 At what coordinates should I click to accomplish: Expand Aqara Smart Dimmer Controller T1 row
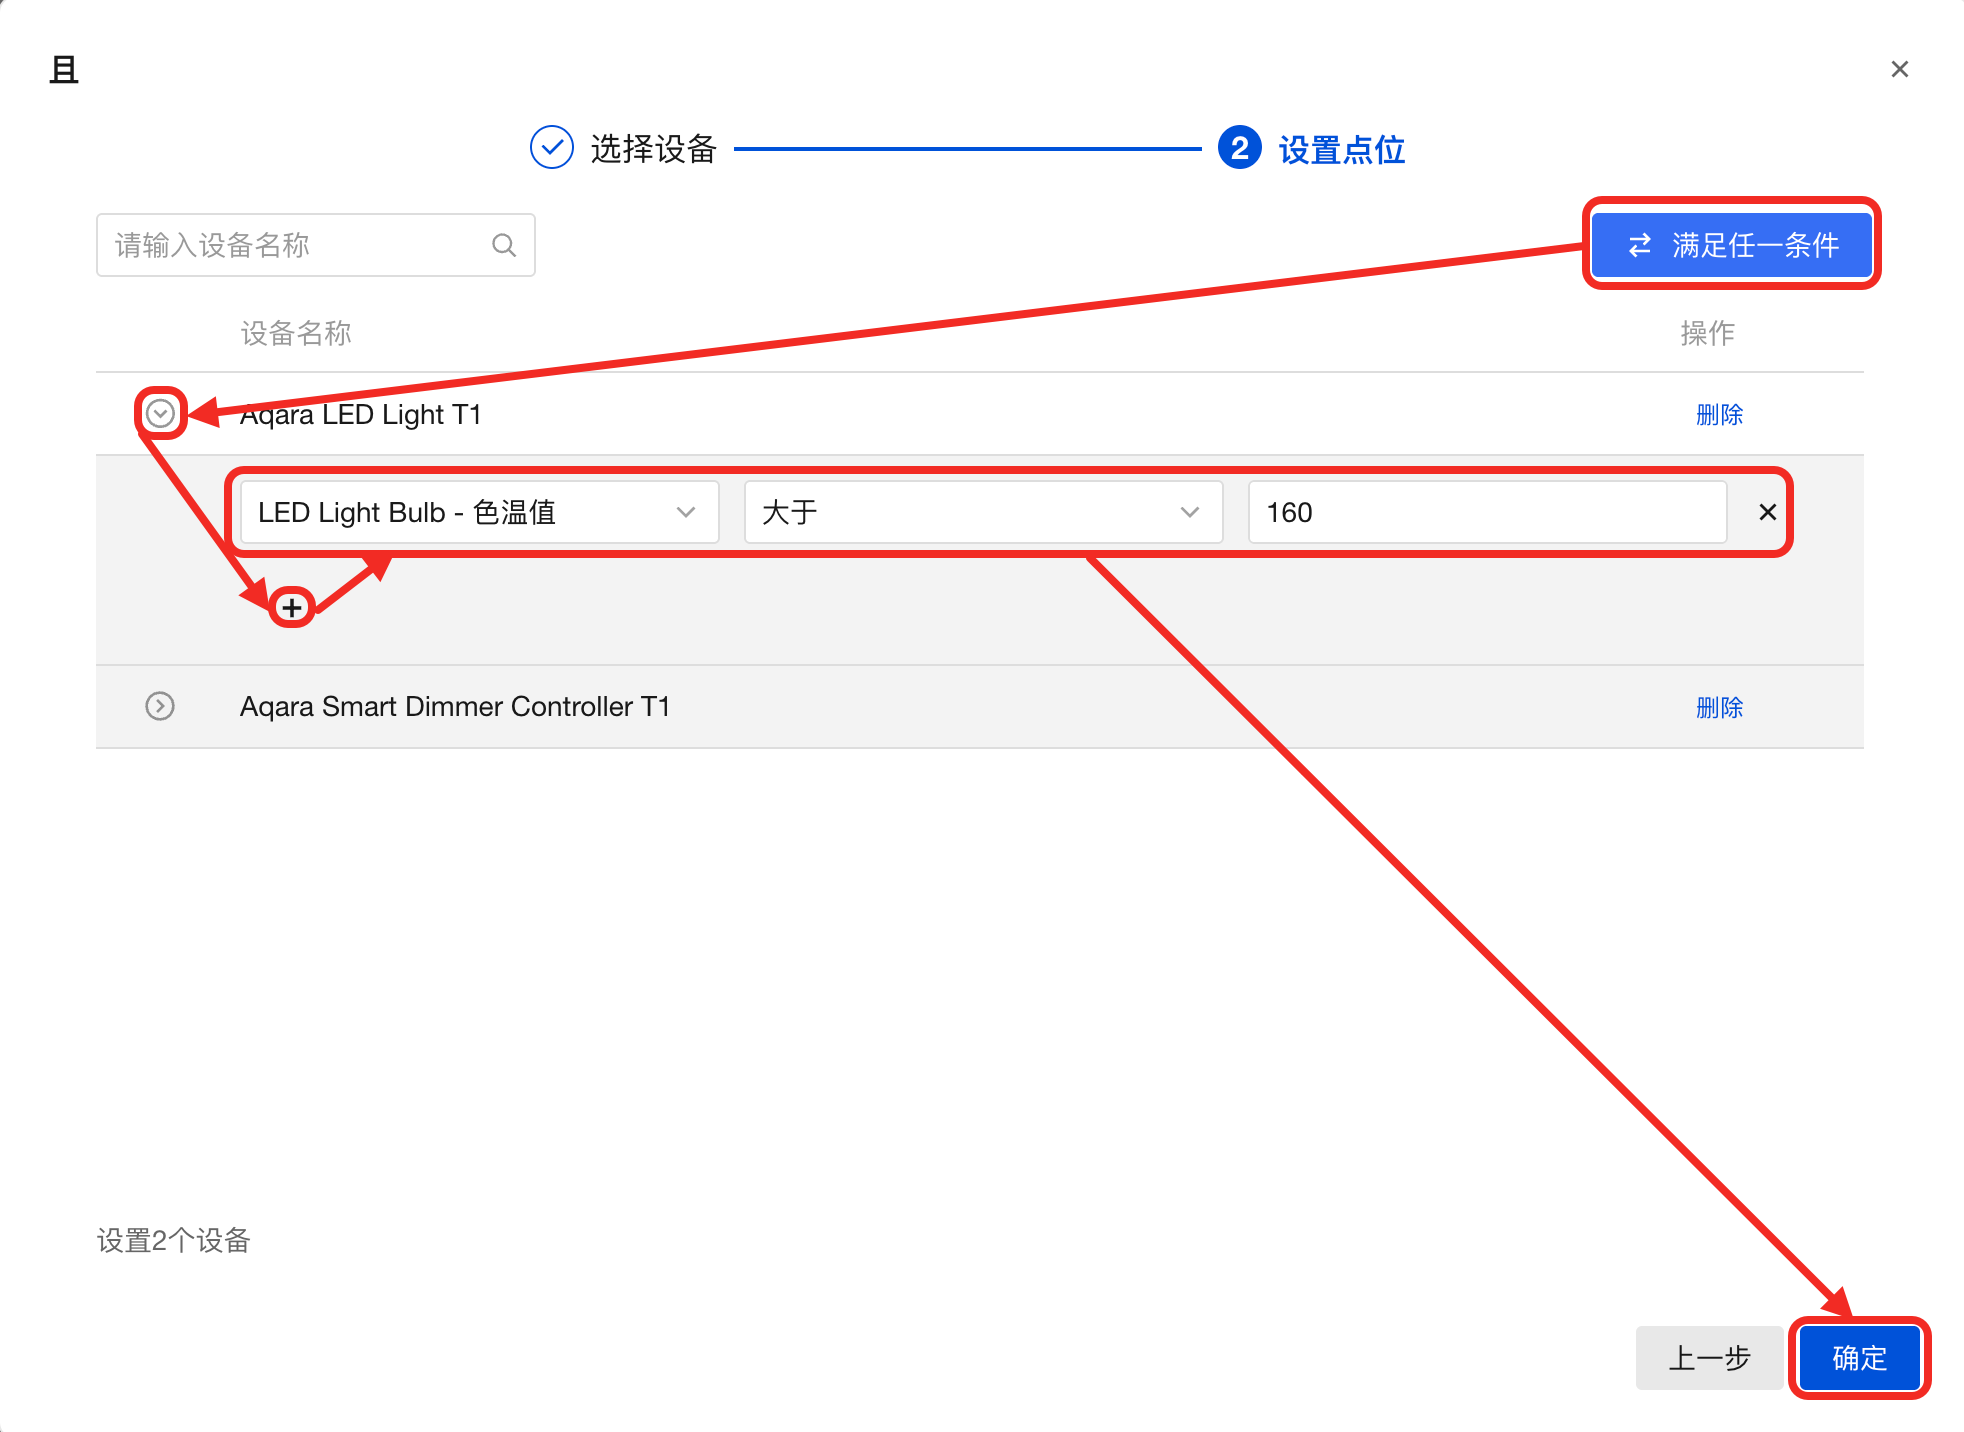point(160,706)
